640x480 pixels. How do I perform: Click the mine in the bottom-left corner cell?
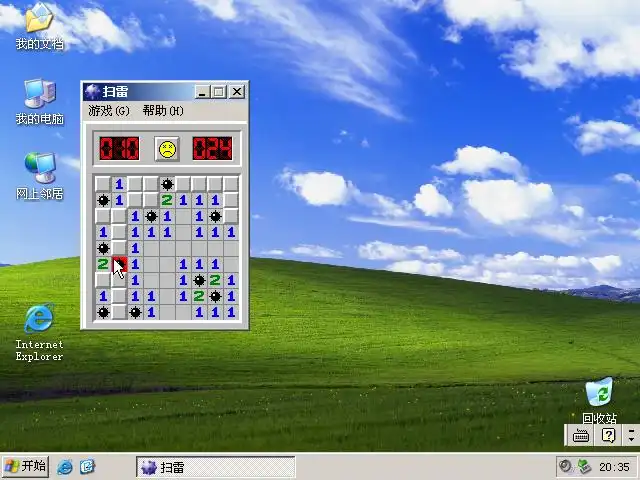click(103, 313)
